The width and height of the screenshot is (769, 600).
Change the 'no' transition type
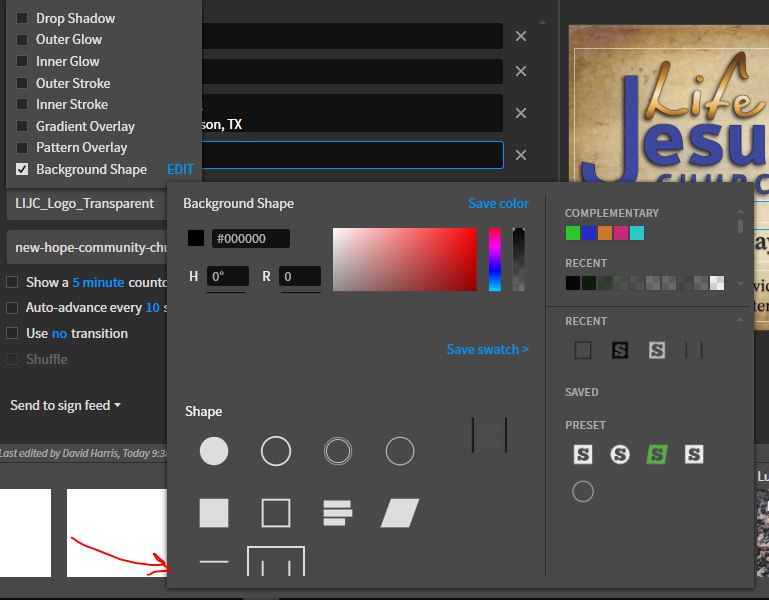[x=59, y=334]
